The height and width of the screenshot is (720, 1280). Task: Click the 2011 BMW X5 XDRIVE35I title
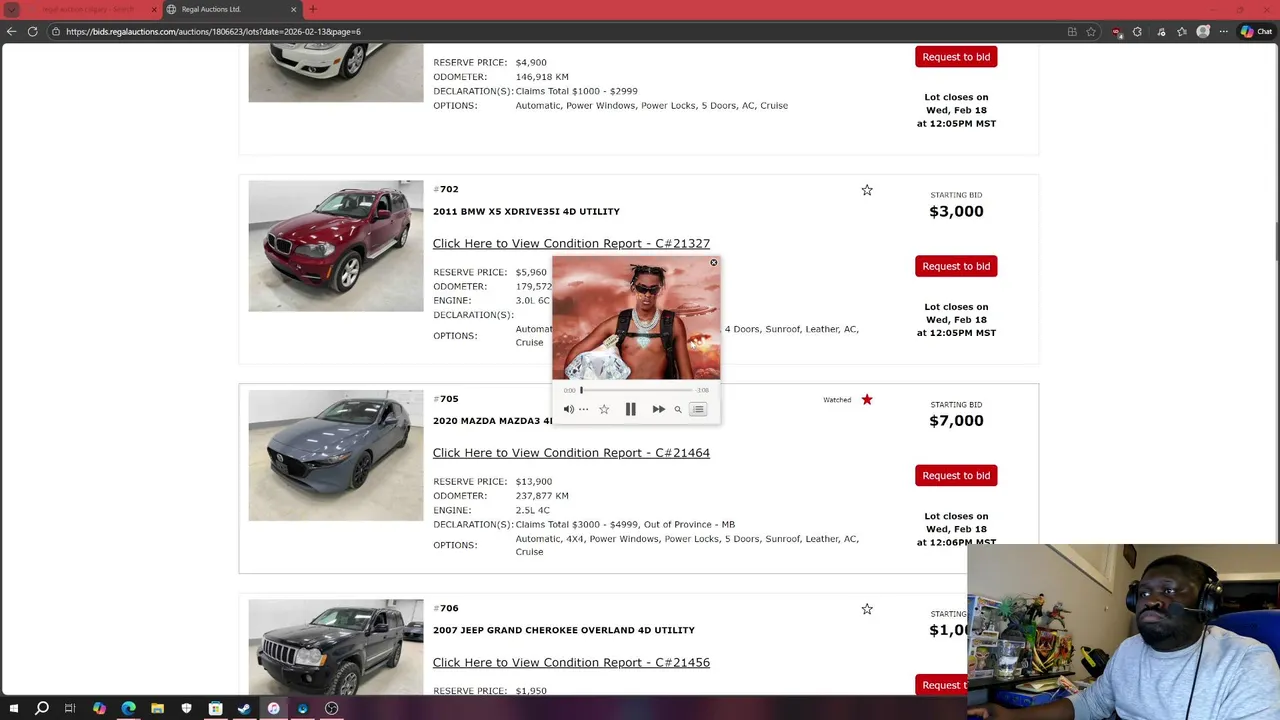tap(526, 212)
